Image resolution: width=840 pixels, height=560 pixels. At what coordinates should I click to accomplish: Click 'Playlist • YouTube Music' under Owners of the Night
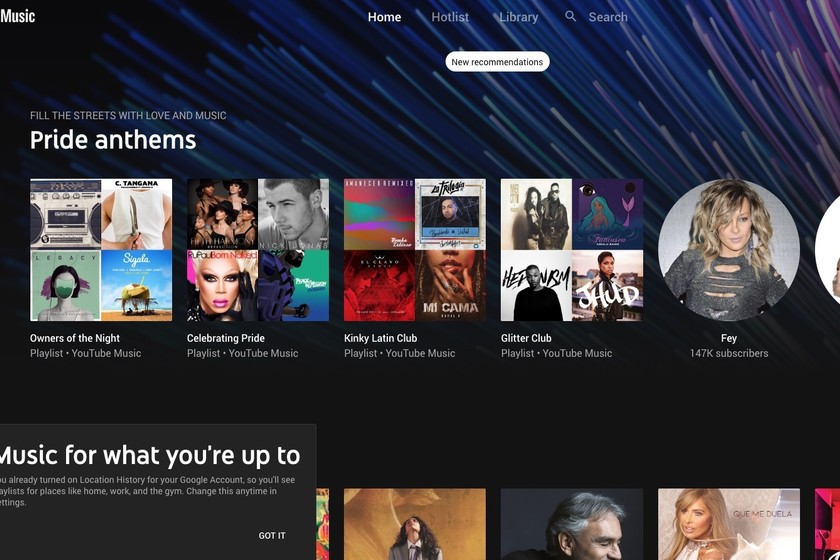[86, 353]
